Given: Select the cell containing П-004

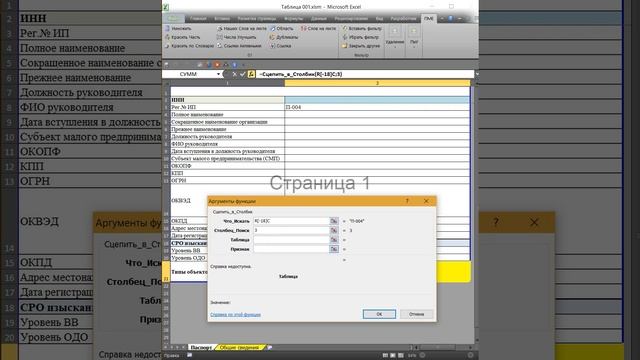Looking at the screenshot, I should click(377, 107).
